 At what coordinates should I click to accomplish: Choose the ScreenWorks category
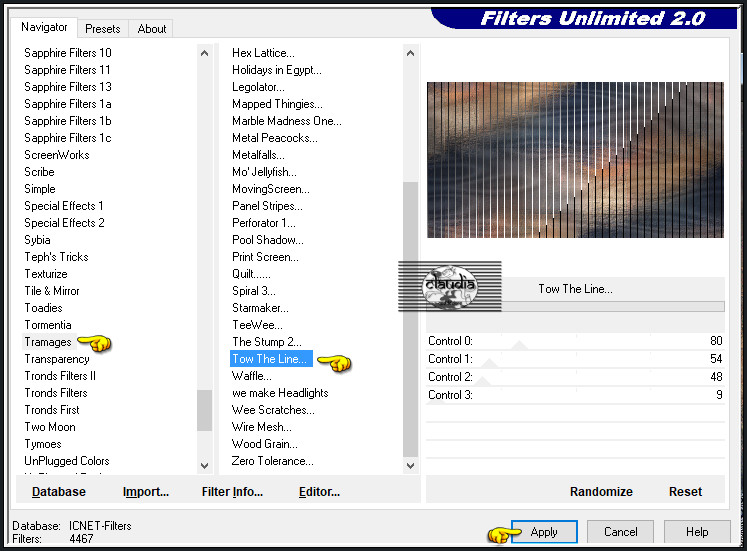point(57,155)
